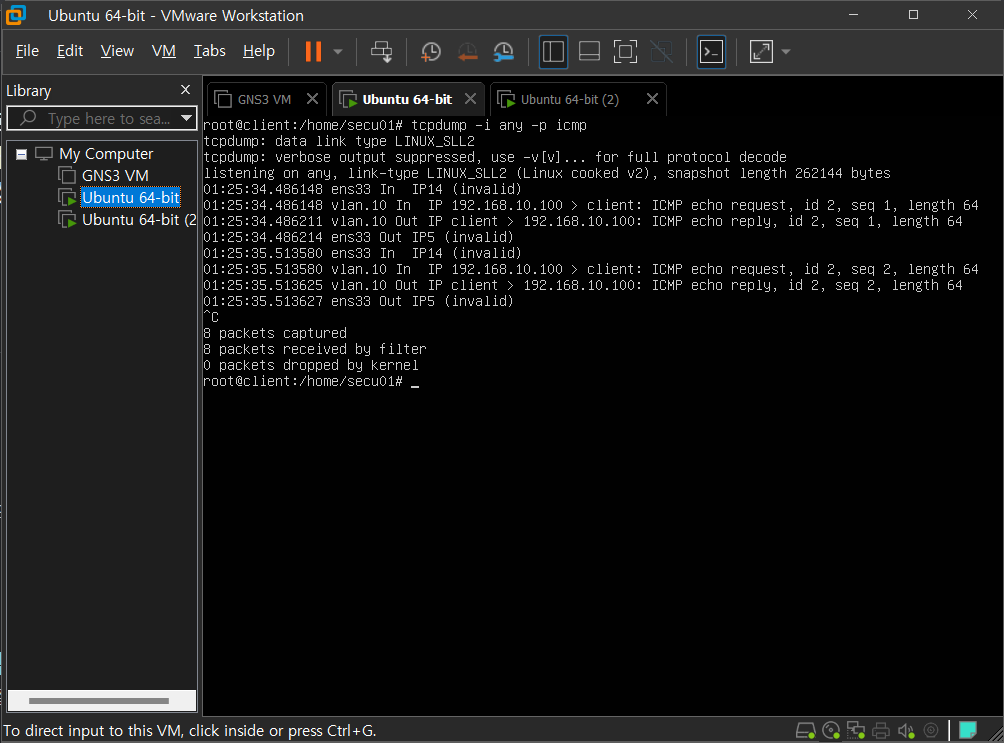
Task: Revert VM to previous snapshot
Action: (x=467, y=52)
